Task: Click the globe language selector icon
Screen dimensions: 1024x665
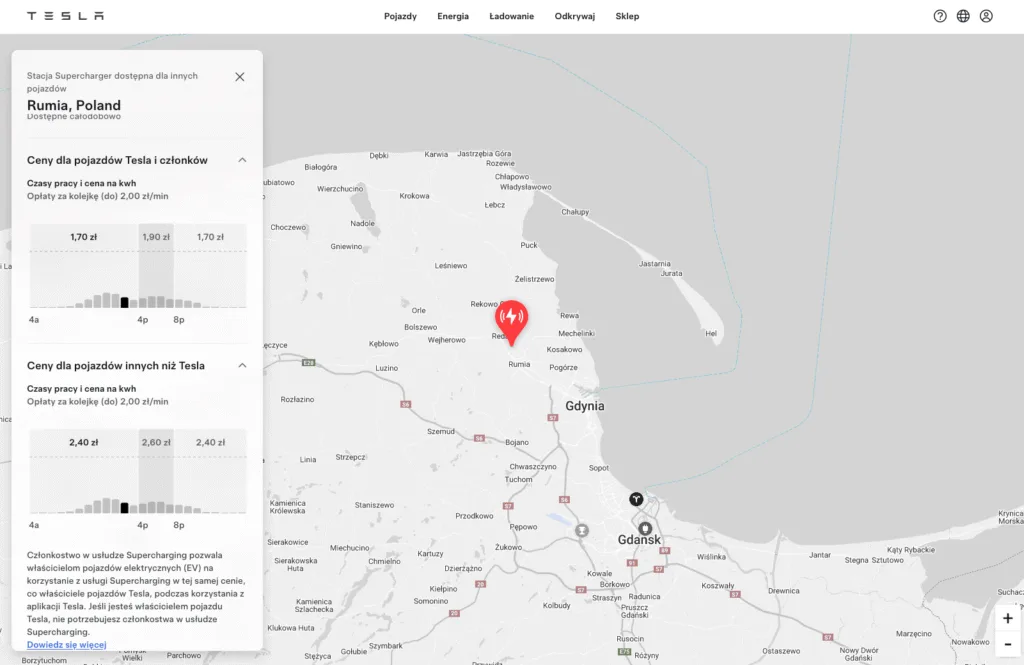Action: pos(961,16)
